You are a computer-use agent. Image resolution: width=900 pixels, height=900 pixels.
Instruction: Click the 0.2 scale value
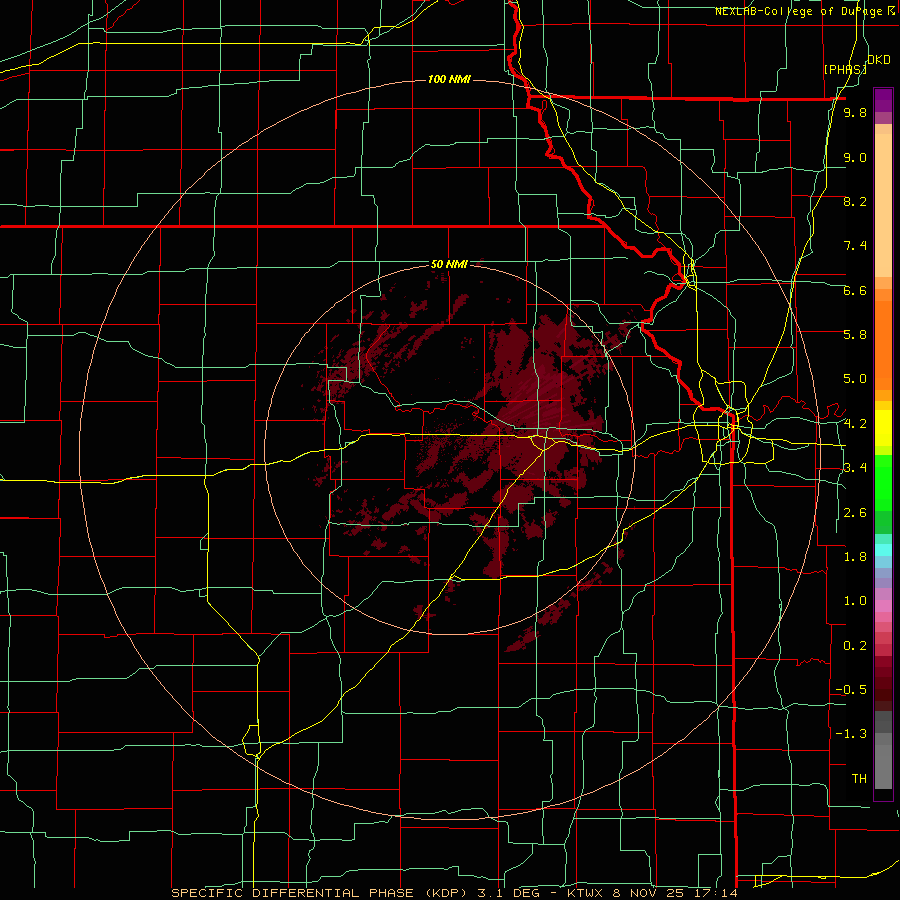pos(855,646)
